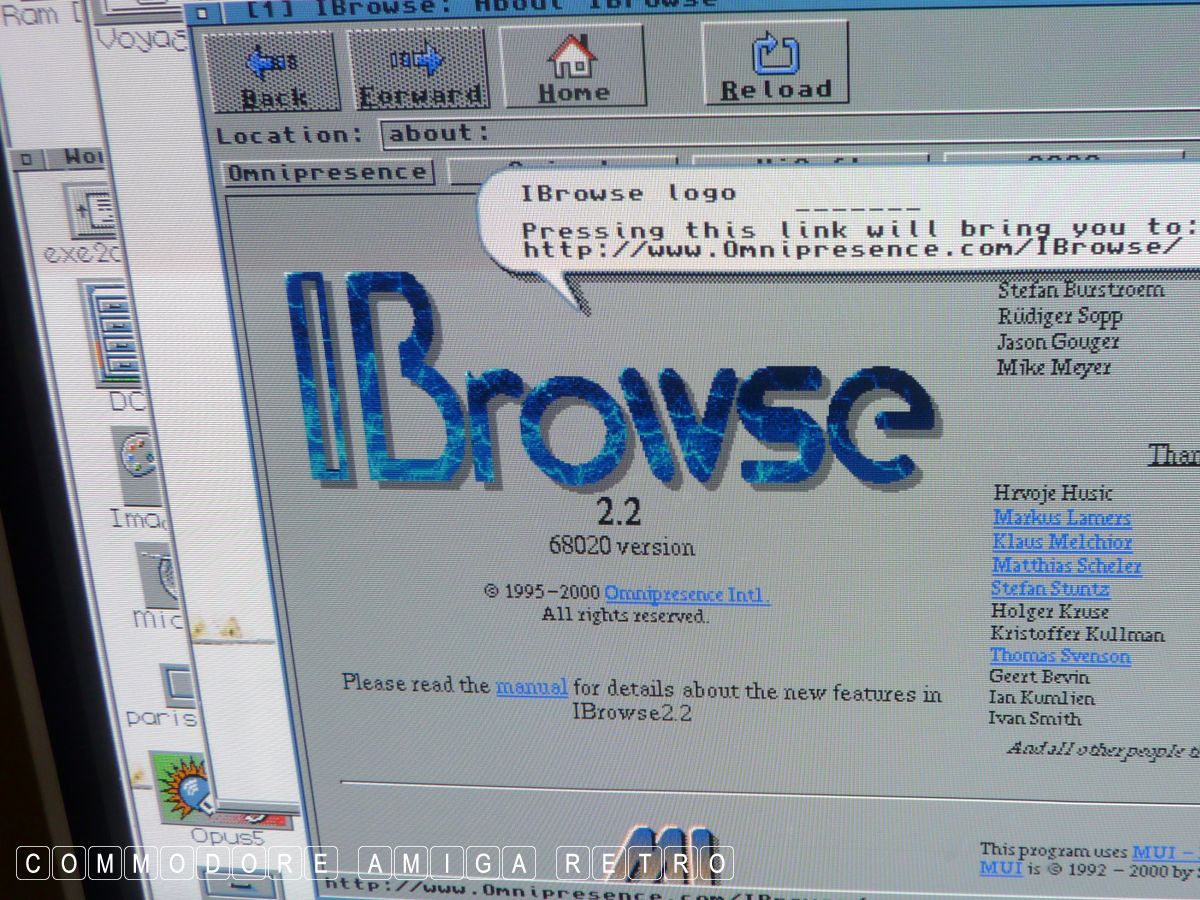
Task: Open the Omnipresence bookmark button
Action: click(326, 173)
